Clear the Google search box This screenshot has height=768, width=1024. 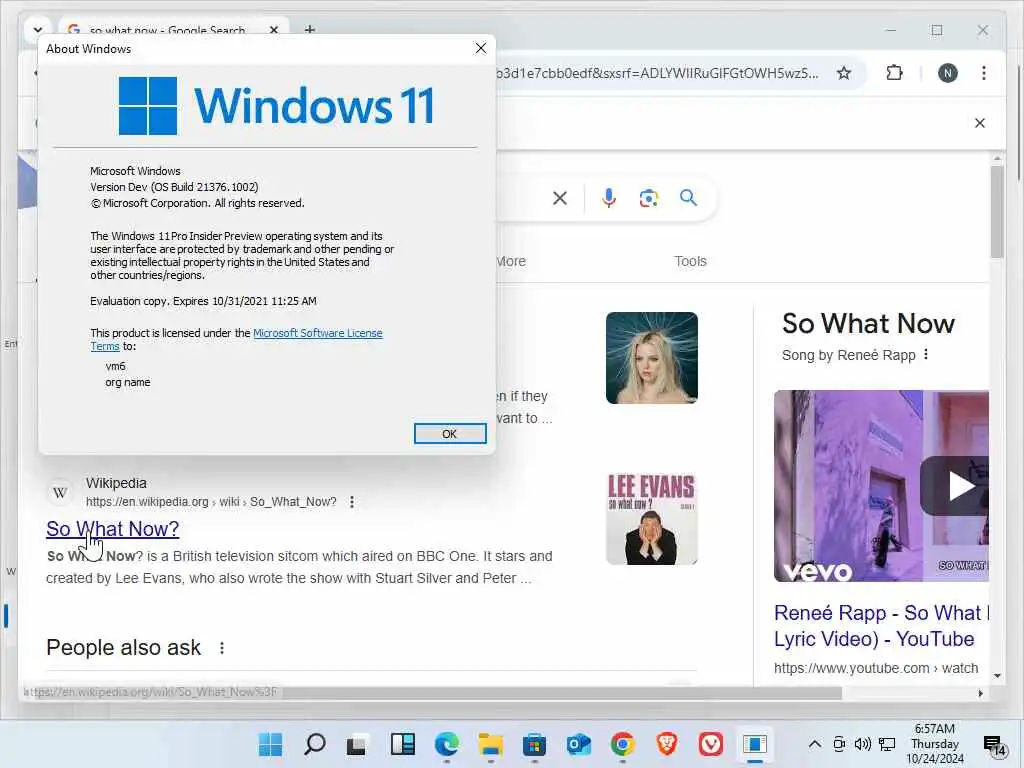pos(560,198)
